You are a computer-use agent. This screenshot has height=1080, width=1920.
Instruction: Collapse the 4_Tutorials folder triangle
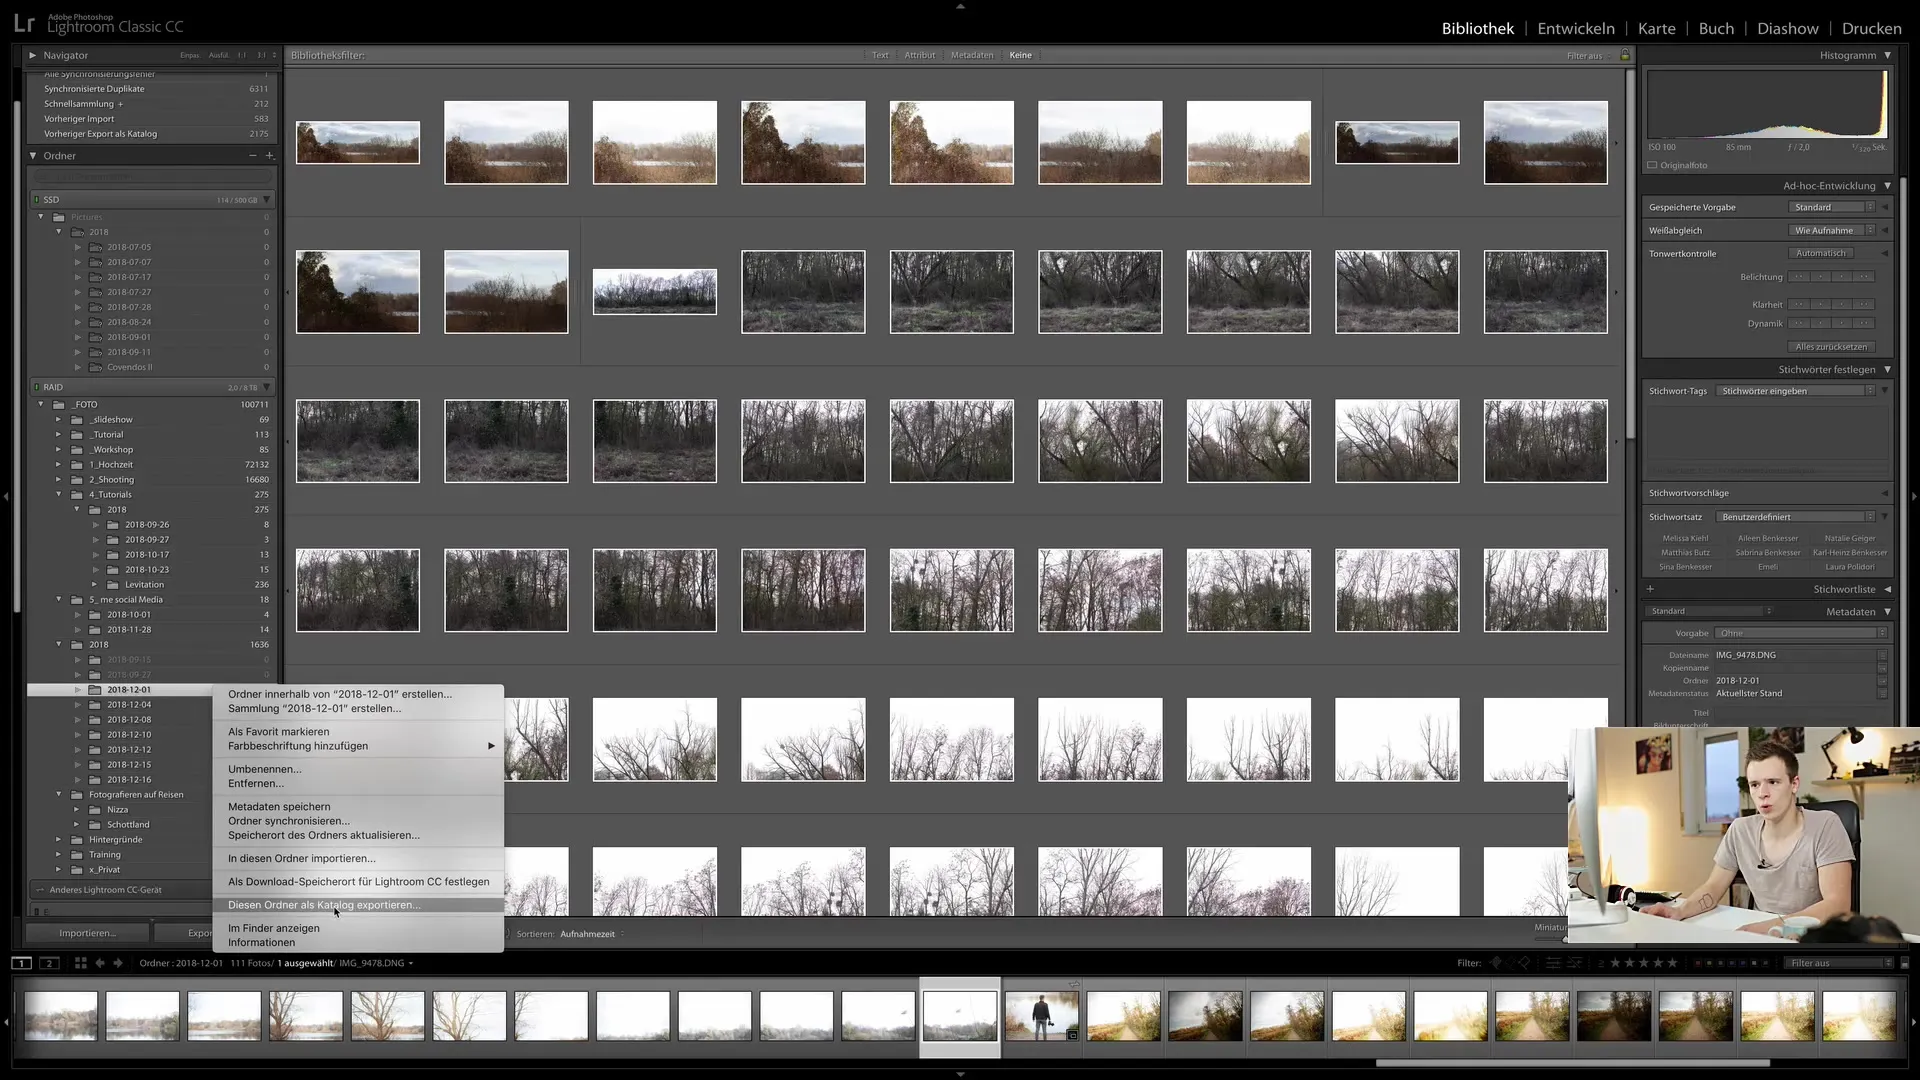click(x=59, y=495)
